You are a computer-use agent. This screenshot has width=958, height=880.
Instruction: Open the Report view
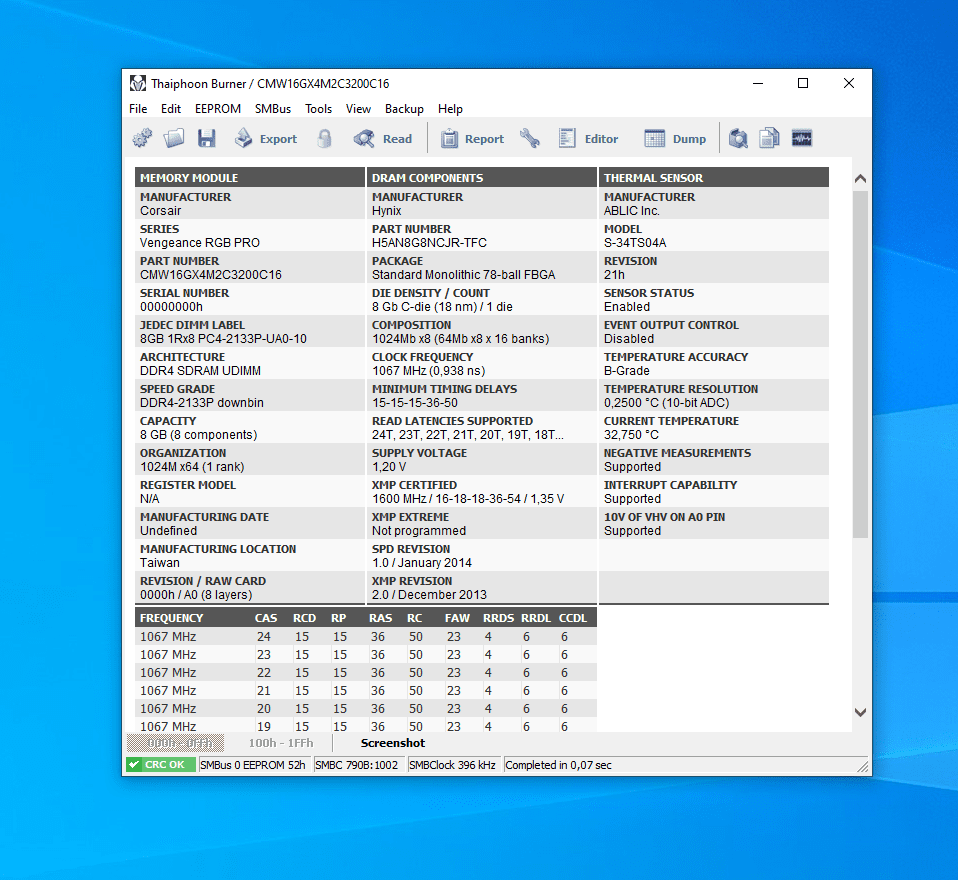click(473, 139)
